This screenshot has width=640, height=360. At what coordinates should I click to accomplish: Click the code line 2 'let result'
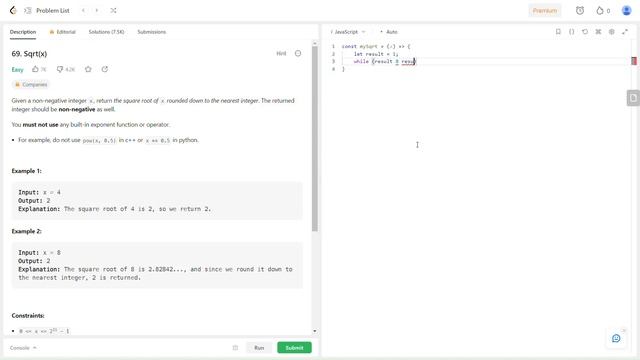pos(376,54)
